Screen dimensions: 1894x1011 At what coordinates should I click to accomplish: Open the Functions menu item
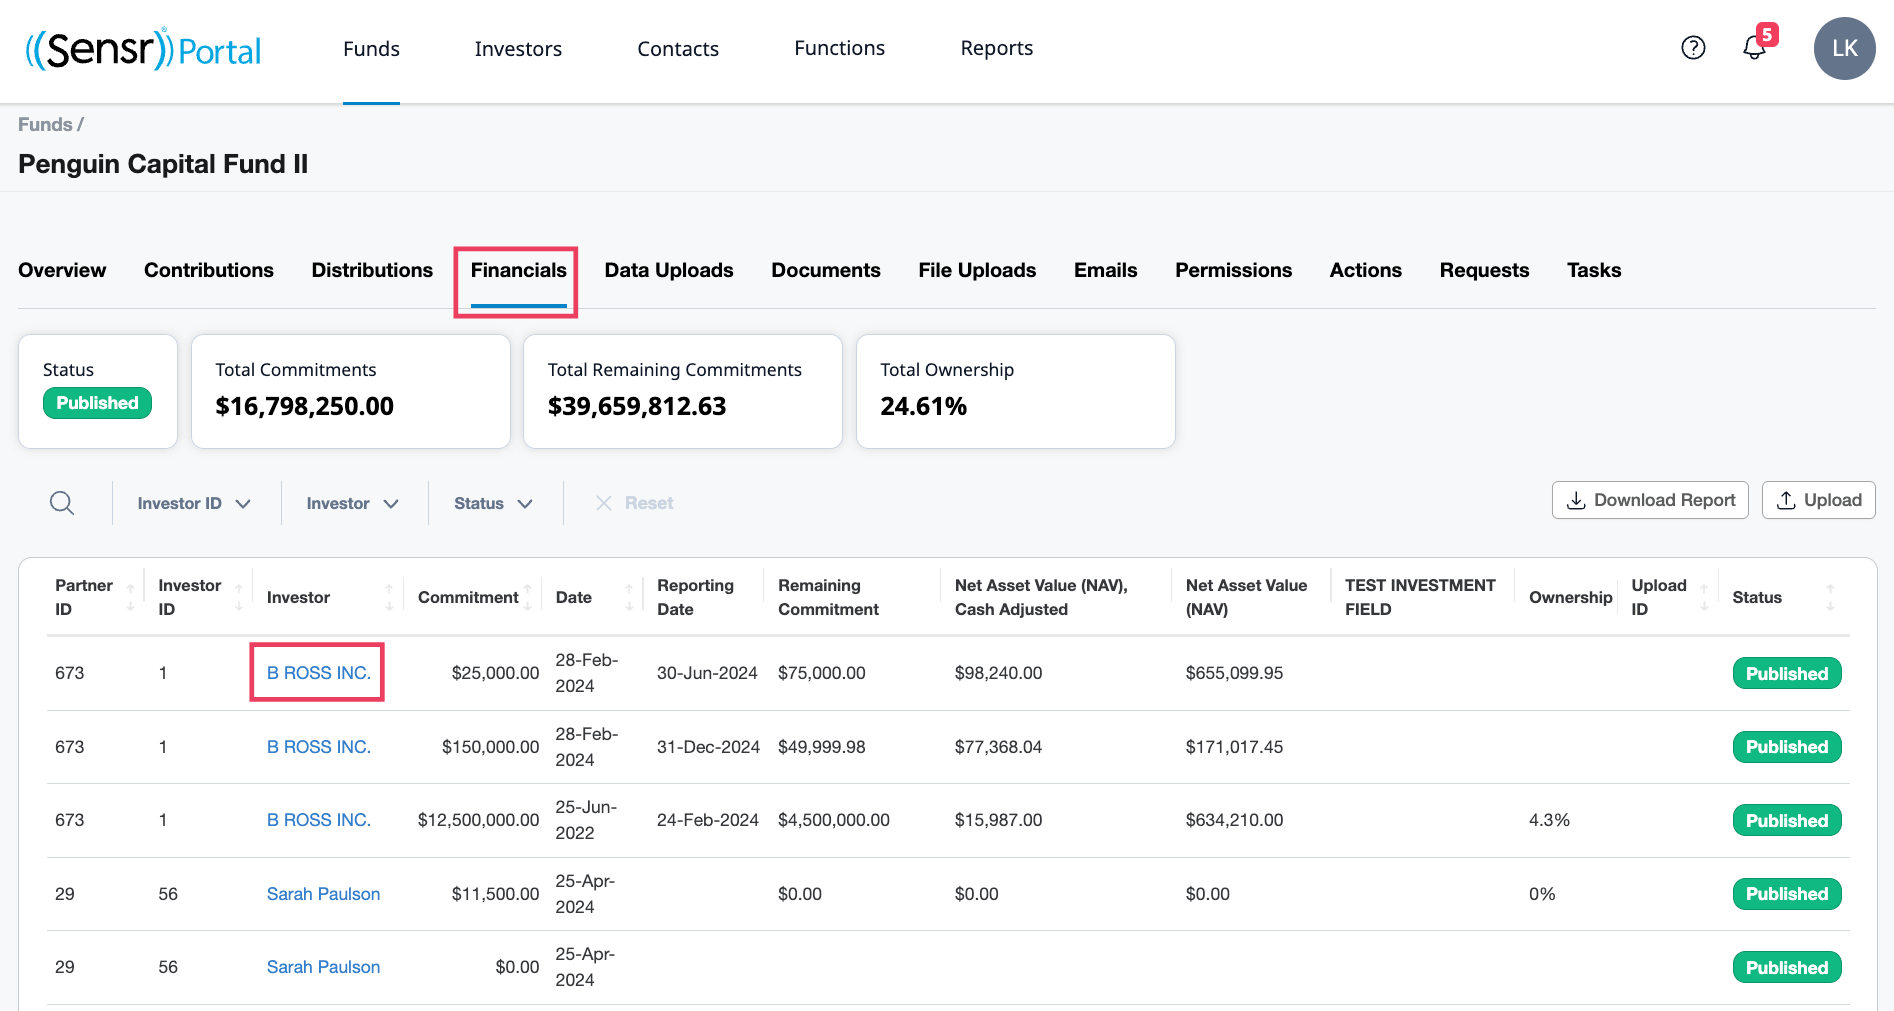coord(839,48)
